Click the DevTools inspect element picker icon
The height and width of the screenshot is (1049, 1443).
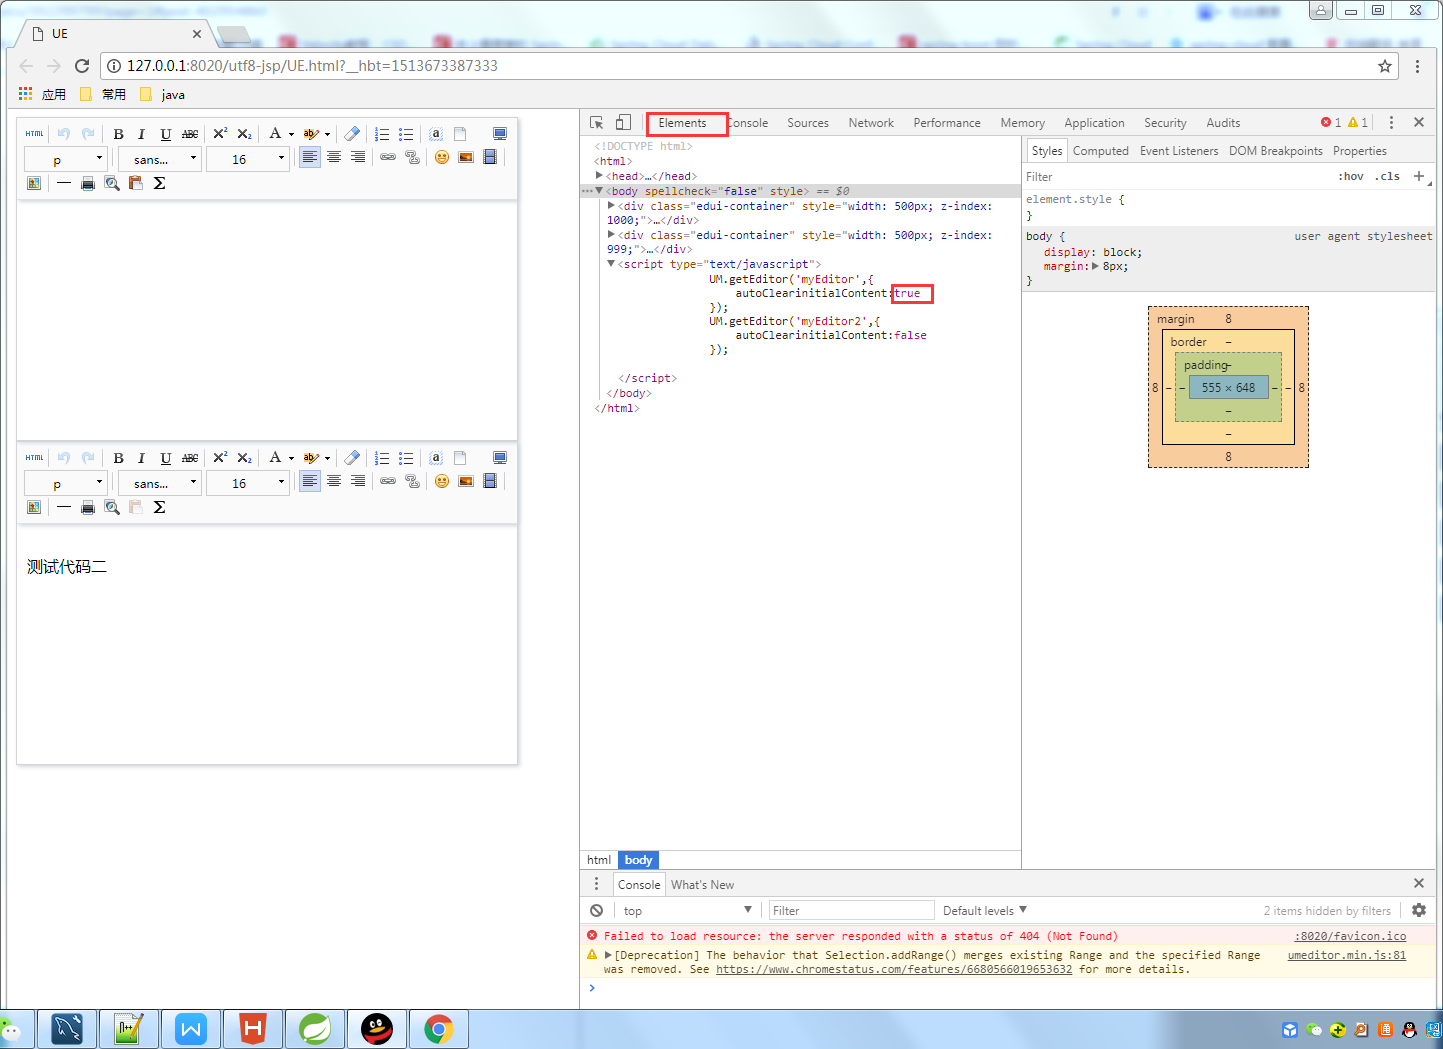click(x=597, y=123)
